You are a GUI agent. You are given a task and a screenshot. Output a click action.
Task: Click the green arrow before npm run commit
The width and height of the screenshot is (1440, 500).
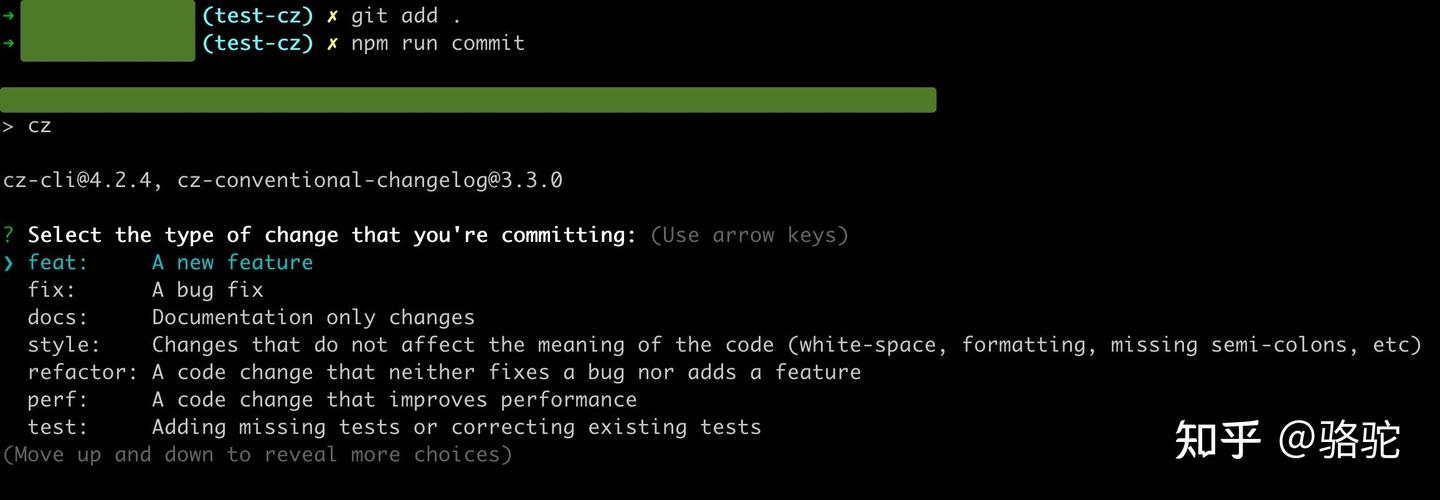pyautogui.click(x=9, y=43)
